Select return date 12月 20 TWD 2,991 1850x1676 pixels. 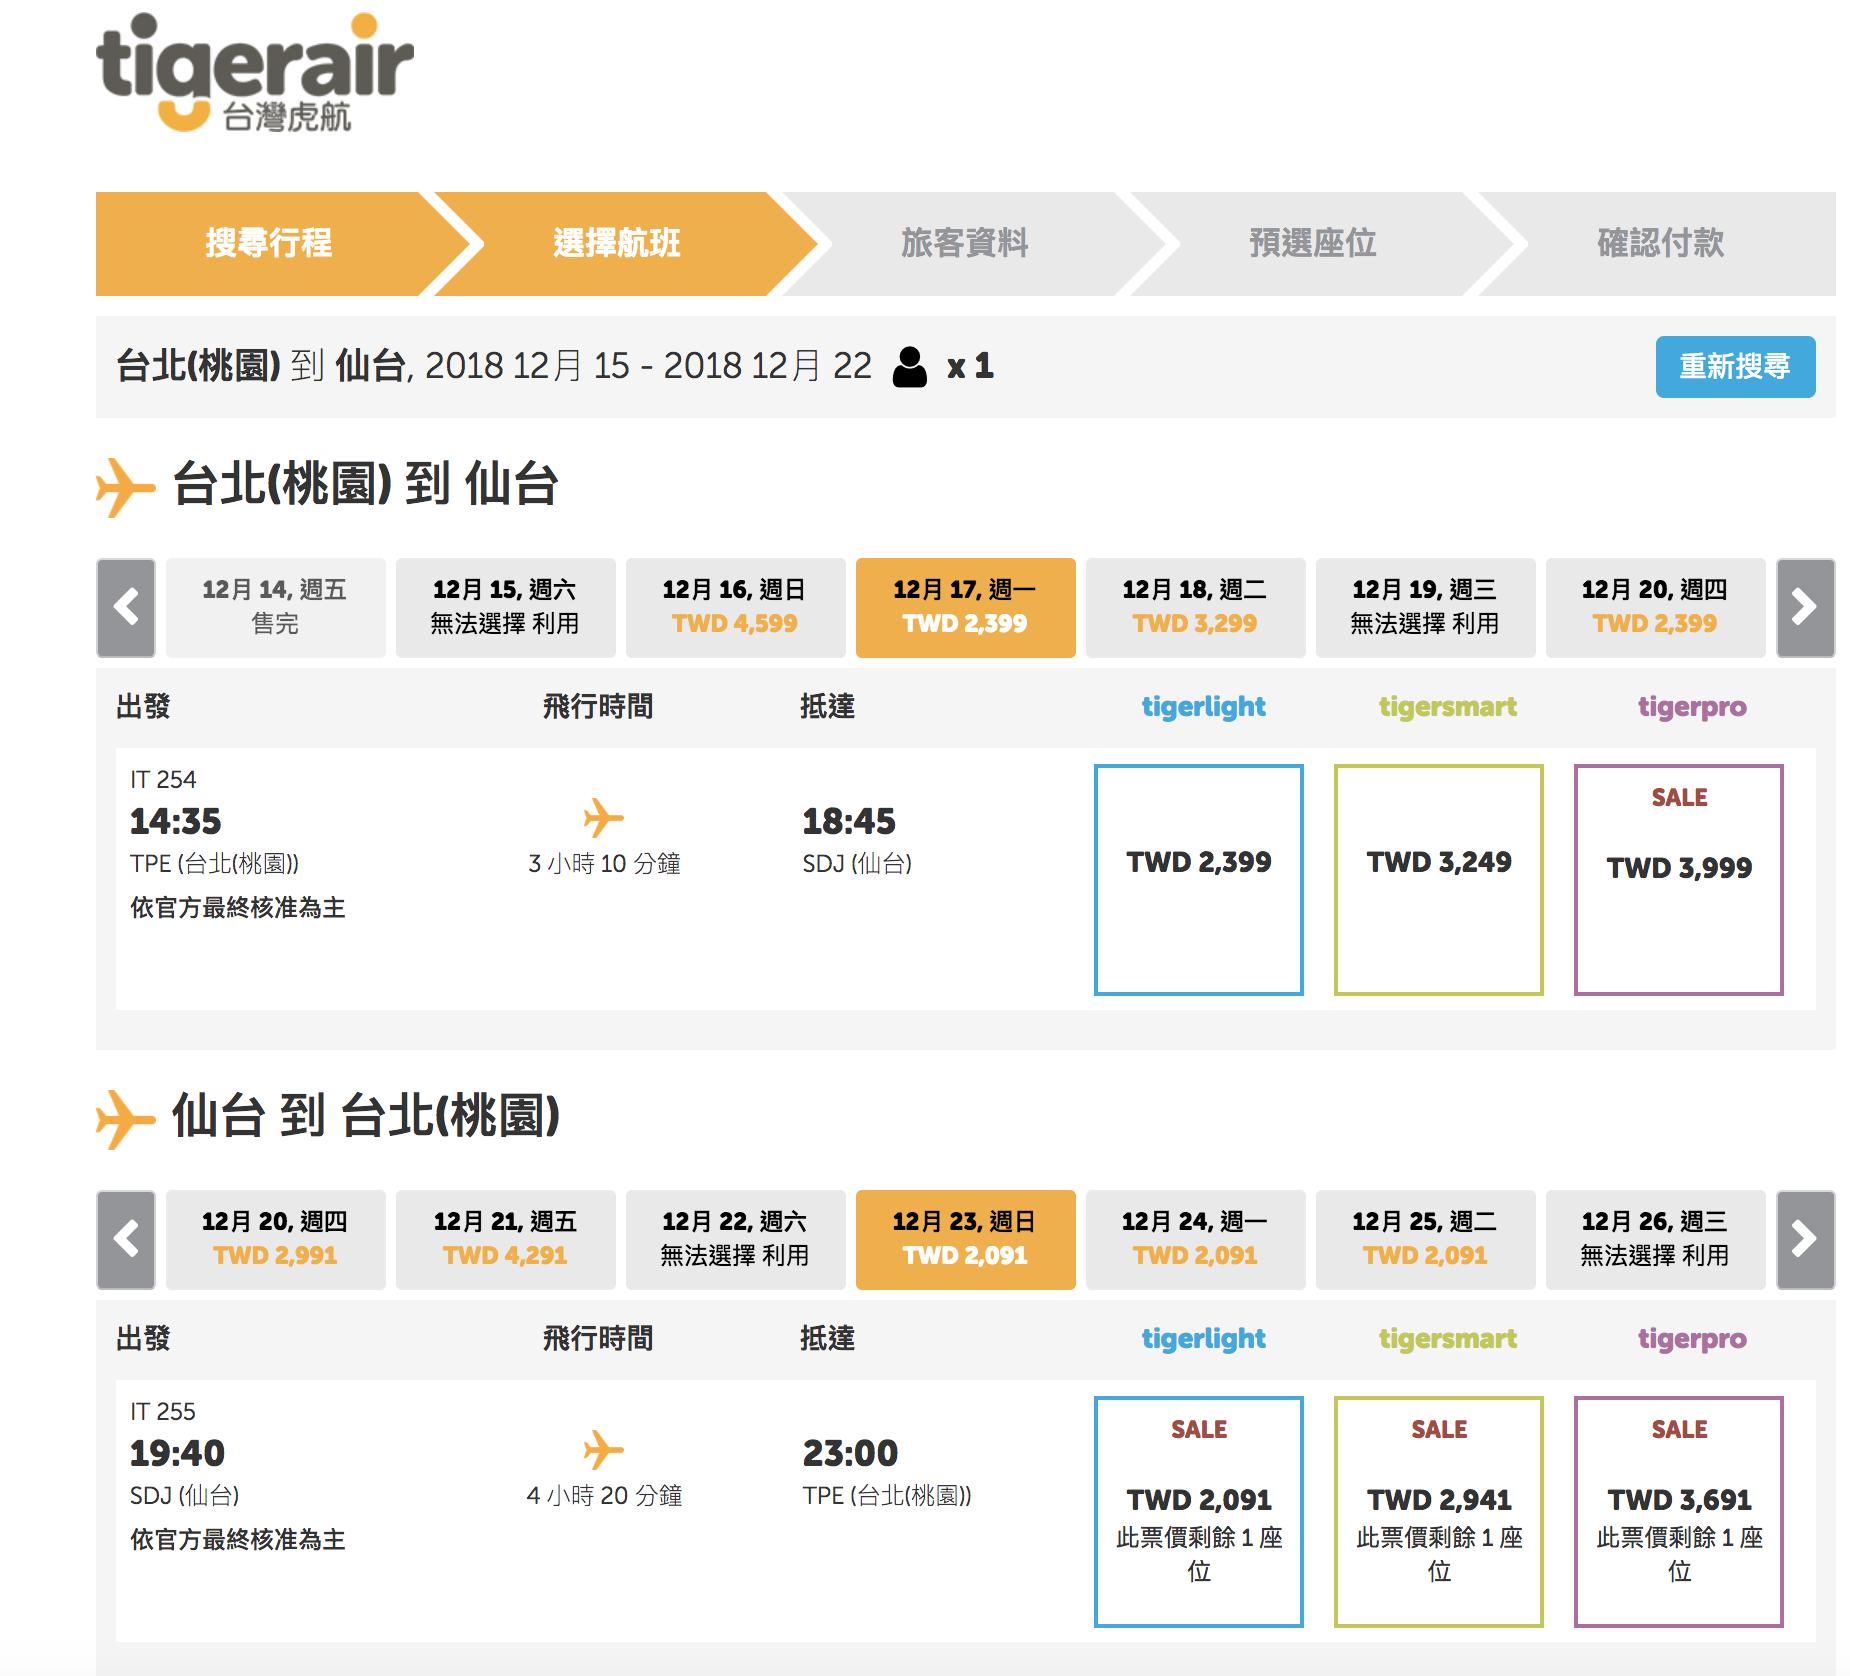[x=275, y=1239]
